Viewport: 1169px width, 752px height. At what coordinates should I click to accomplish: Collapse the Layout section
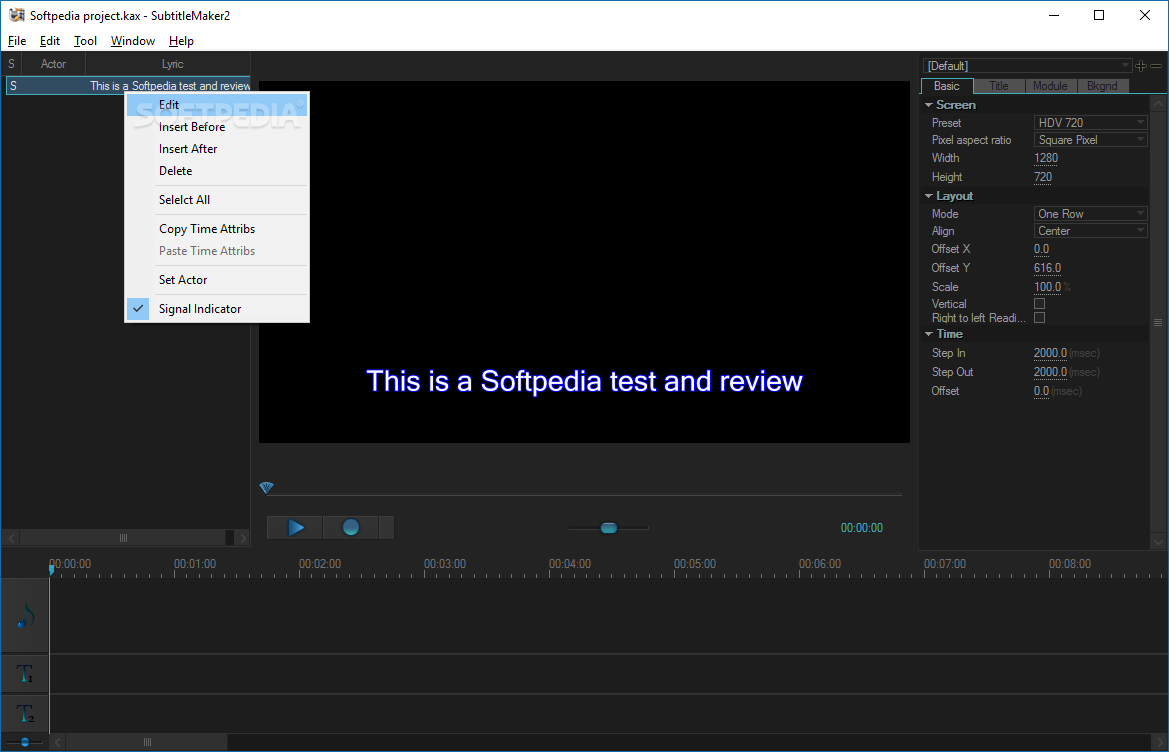coord(929,196)
